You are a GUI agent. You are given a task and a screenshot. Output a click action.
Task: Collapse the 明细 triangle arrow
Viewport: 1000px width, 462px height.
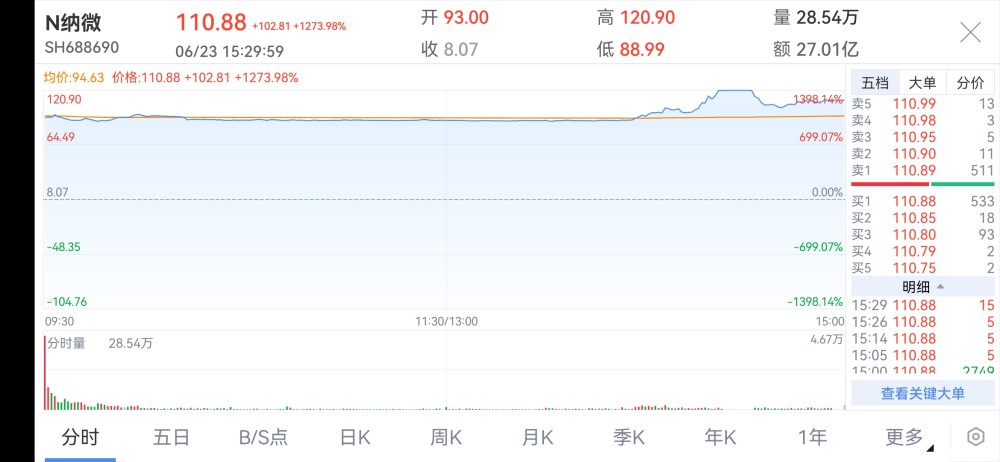[940, 287]
